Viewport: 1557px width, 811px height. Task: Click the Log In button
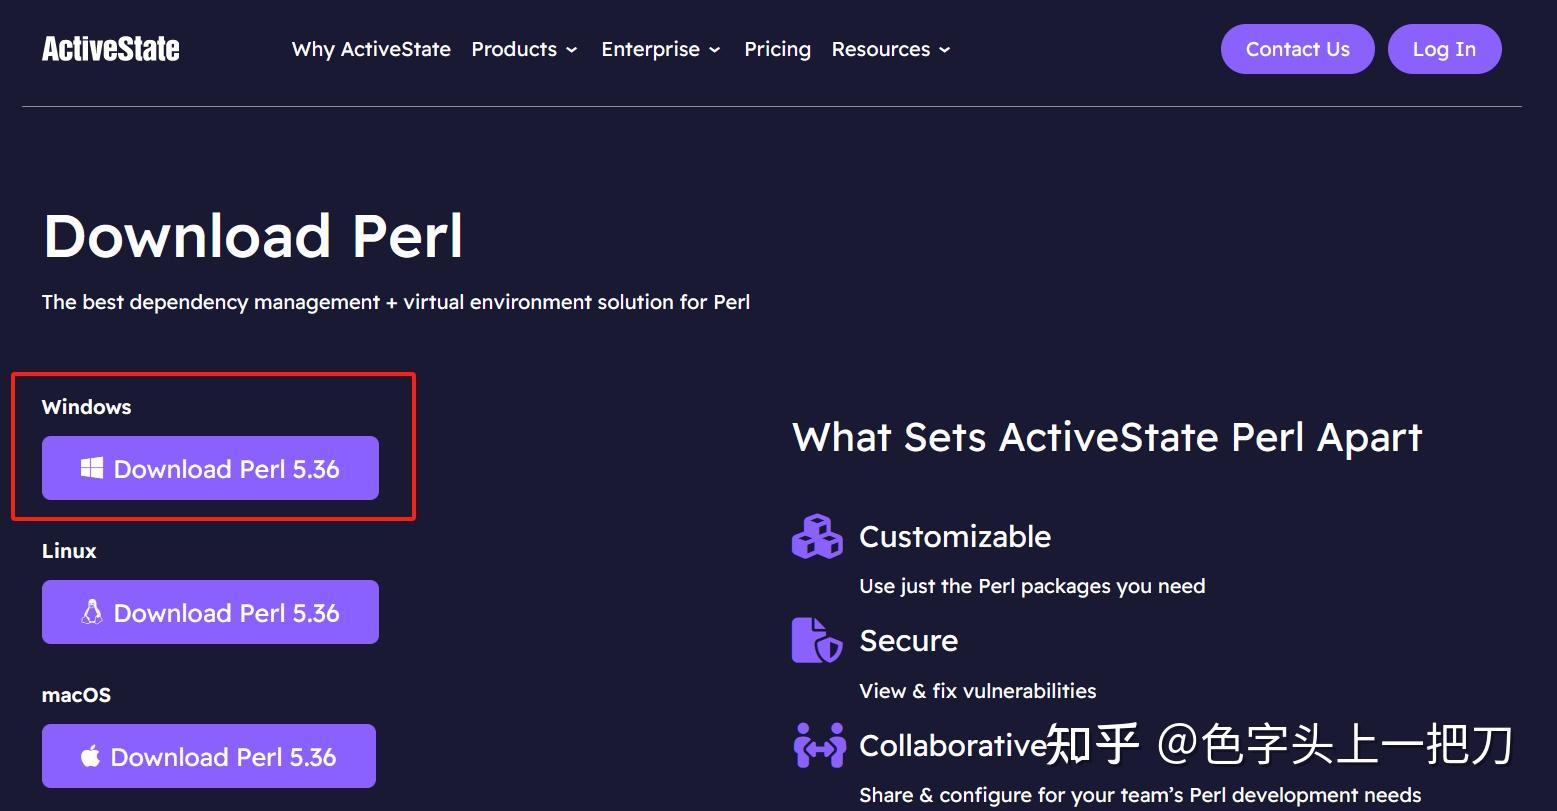(x=1444, y=48)
